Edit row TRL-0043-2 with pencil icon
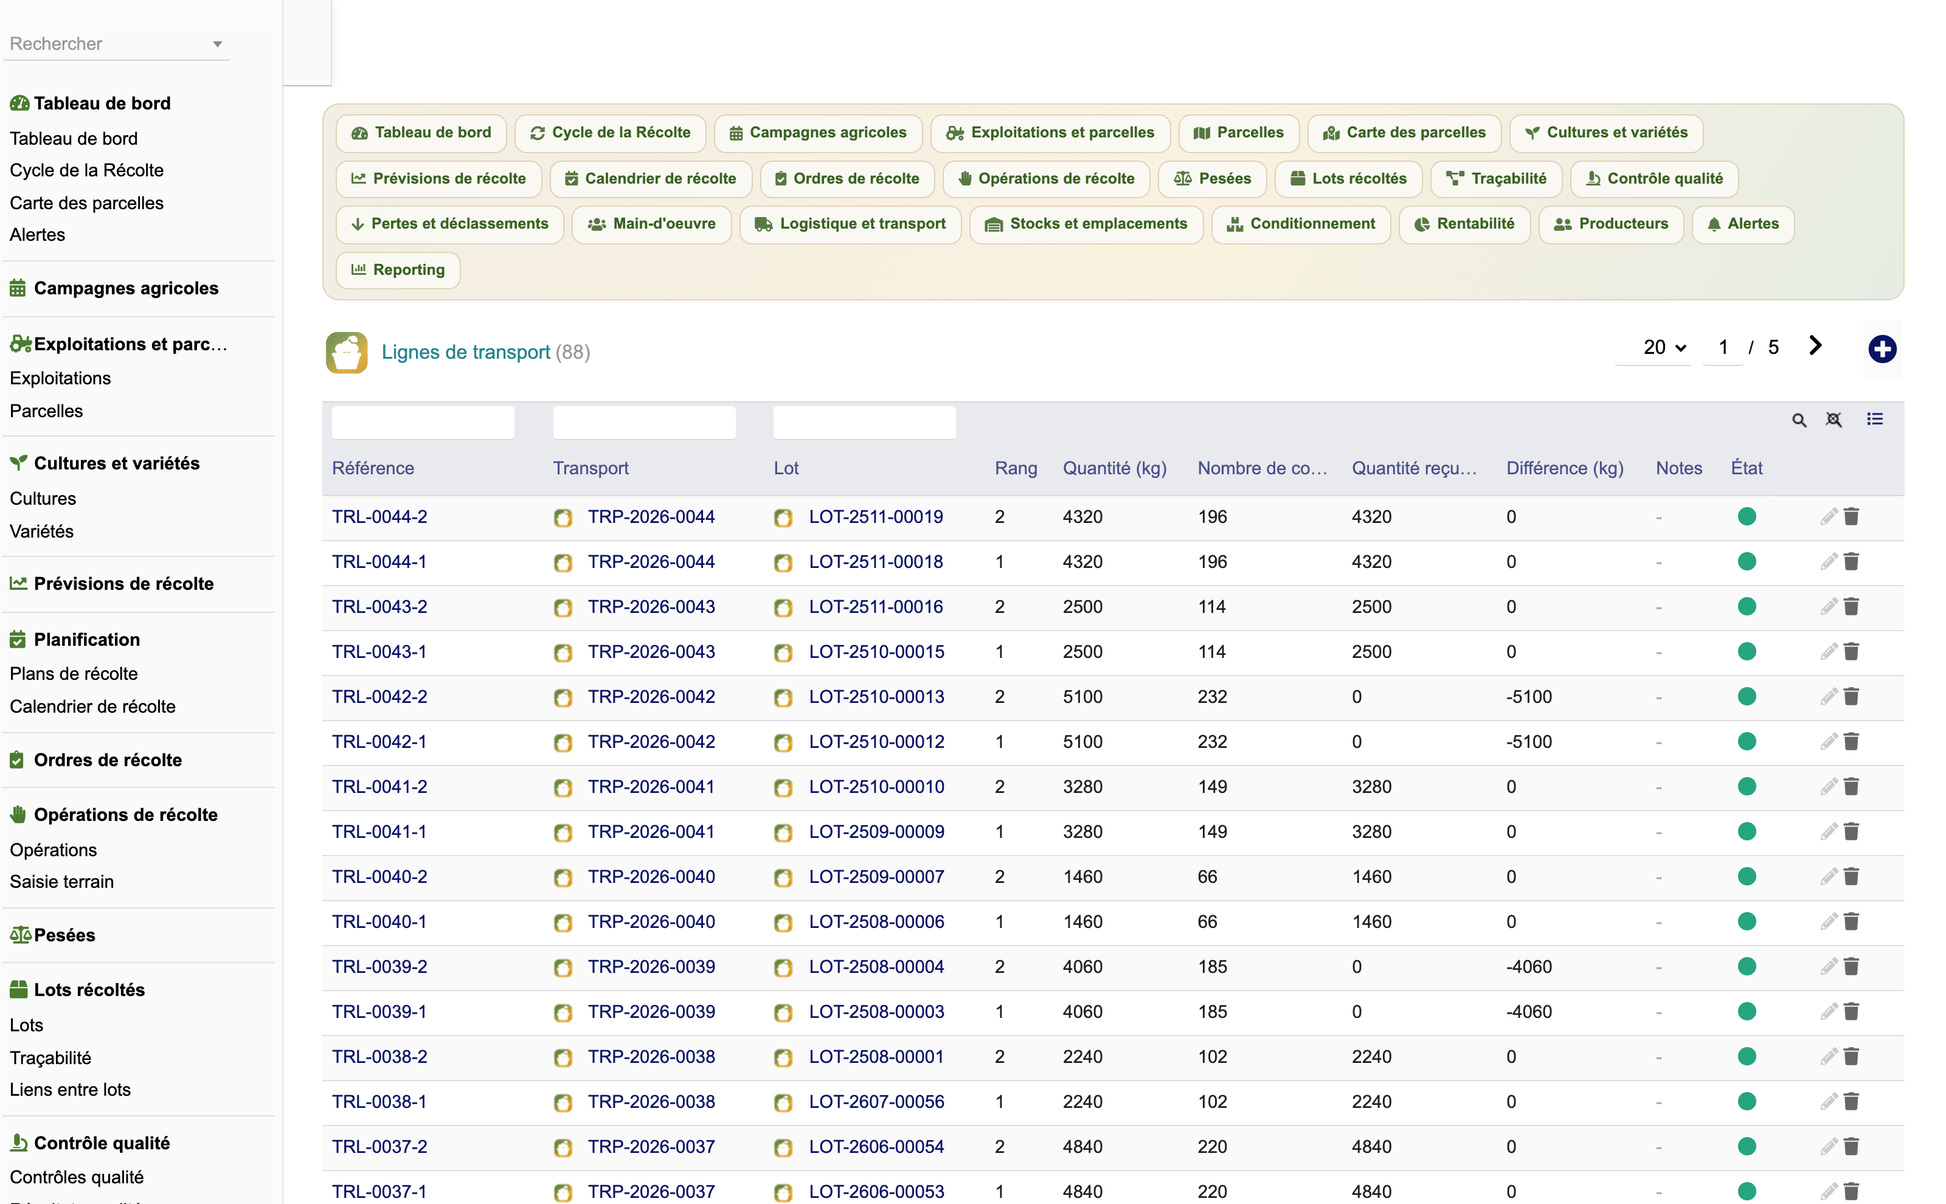 tap(1828, 607)
